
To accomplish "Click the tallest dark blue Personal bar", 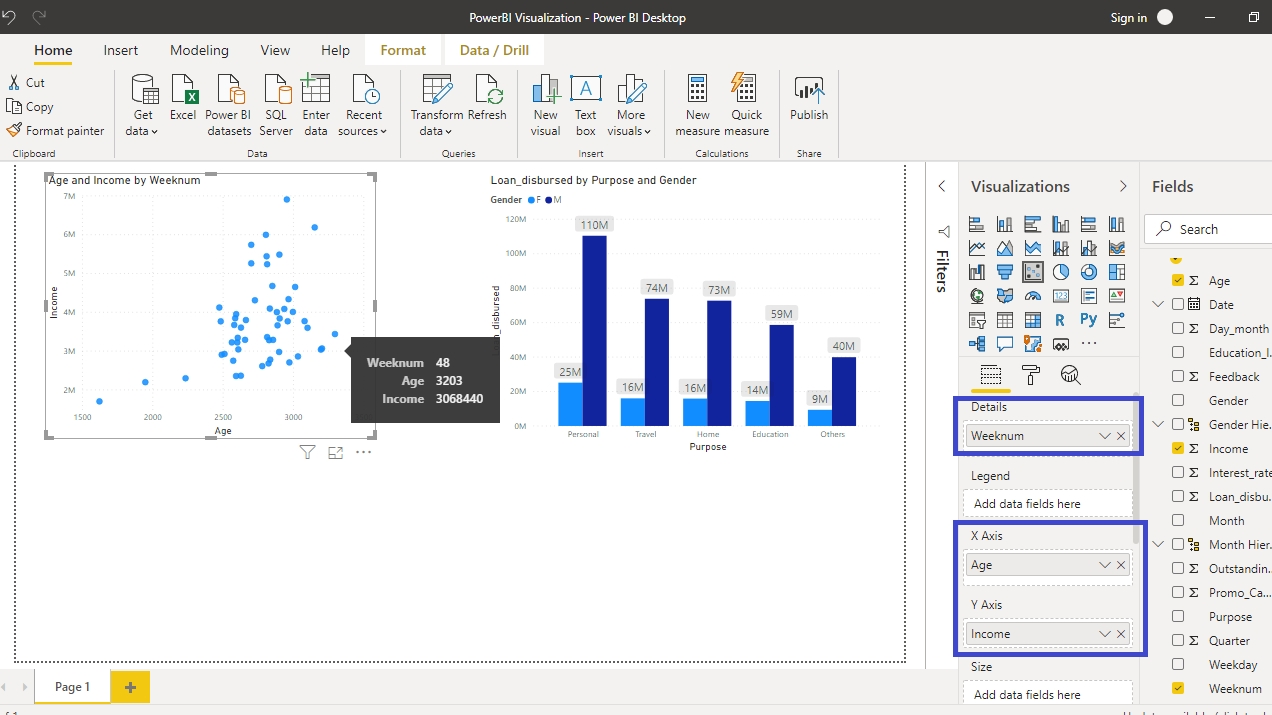I will (x=594, y=330).
